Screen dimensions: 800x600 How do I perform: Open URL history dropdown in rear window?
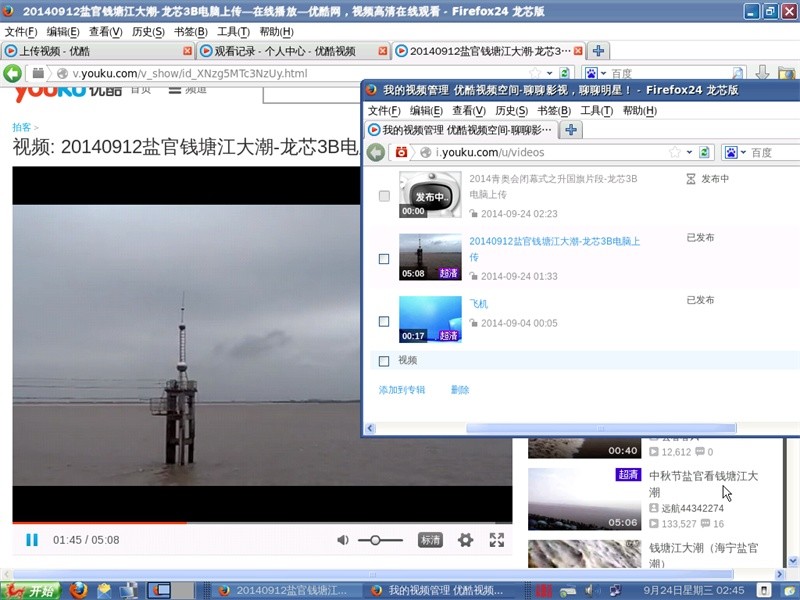549,73
